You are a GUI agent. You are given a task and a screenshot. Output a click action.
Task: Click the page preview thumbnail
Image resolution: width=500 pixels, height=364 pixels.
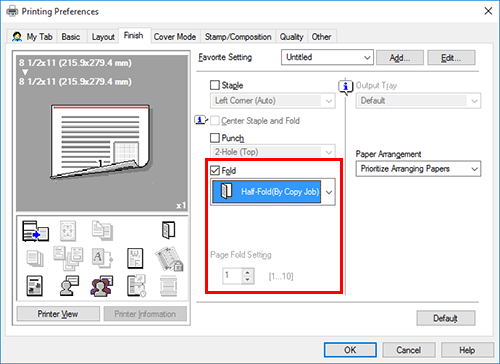tap(101, 142)
